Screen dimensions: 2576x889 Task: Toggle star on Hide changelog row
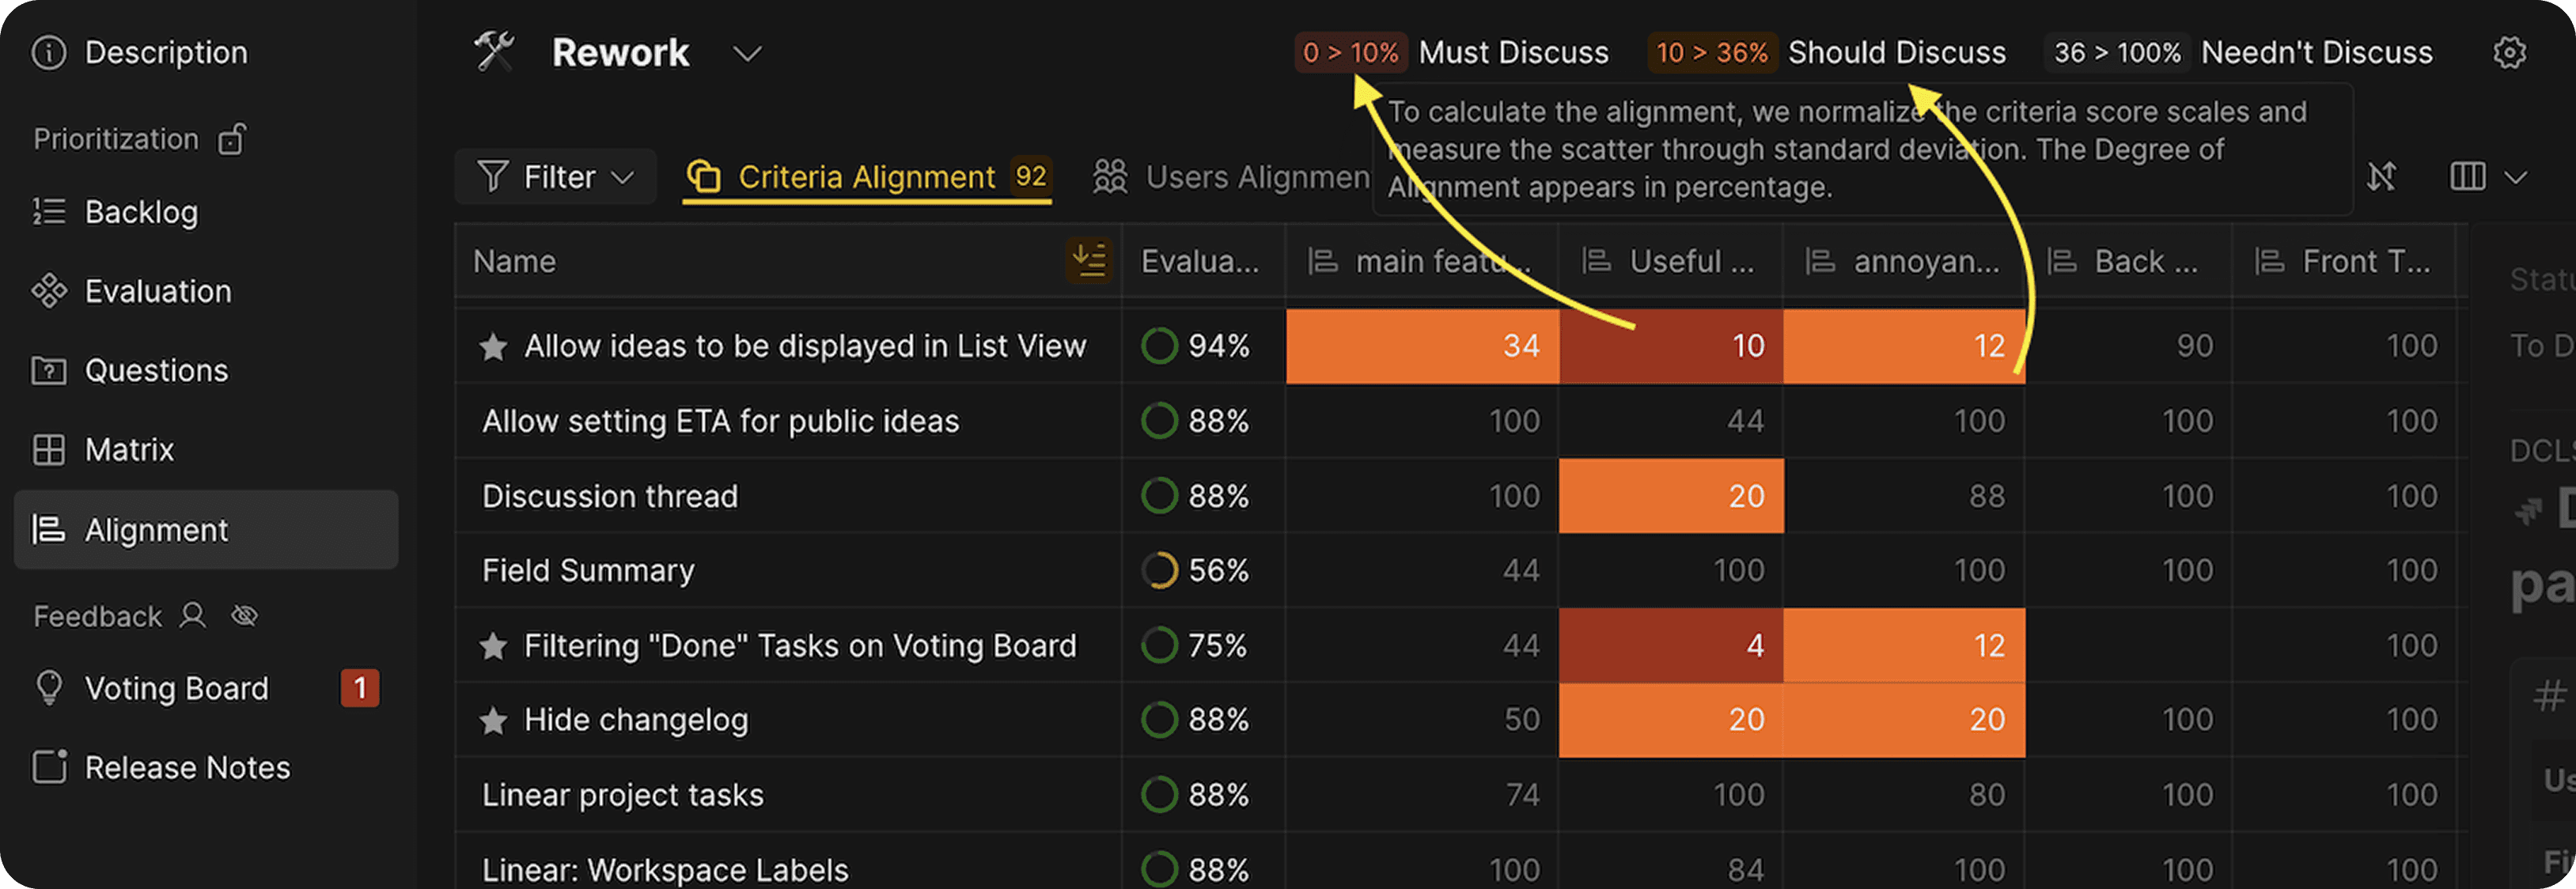tap(493, 720)
